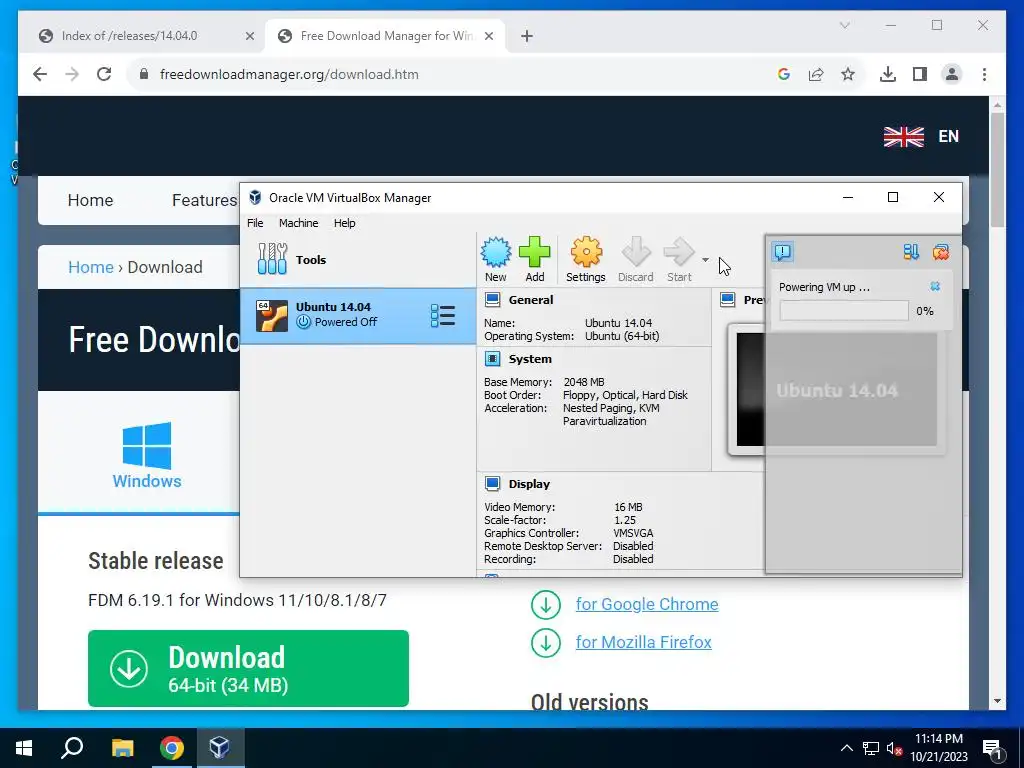The image size is (1024, 768).
Task: Open Chrome profile avatar
Action: (952, 74)
